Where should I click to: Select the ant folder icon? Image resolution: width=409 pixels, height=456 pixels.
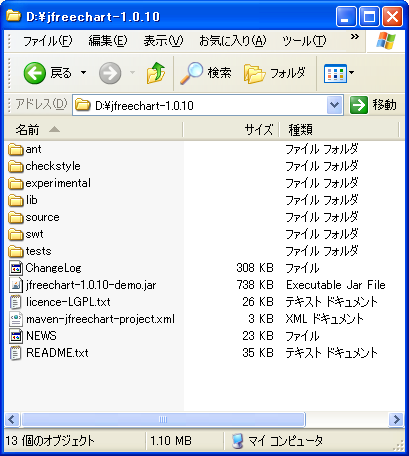click(x=15, y=149)
